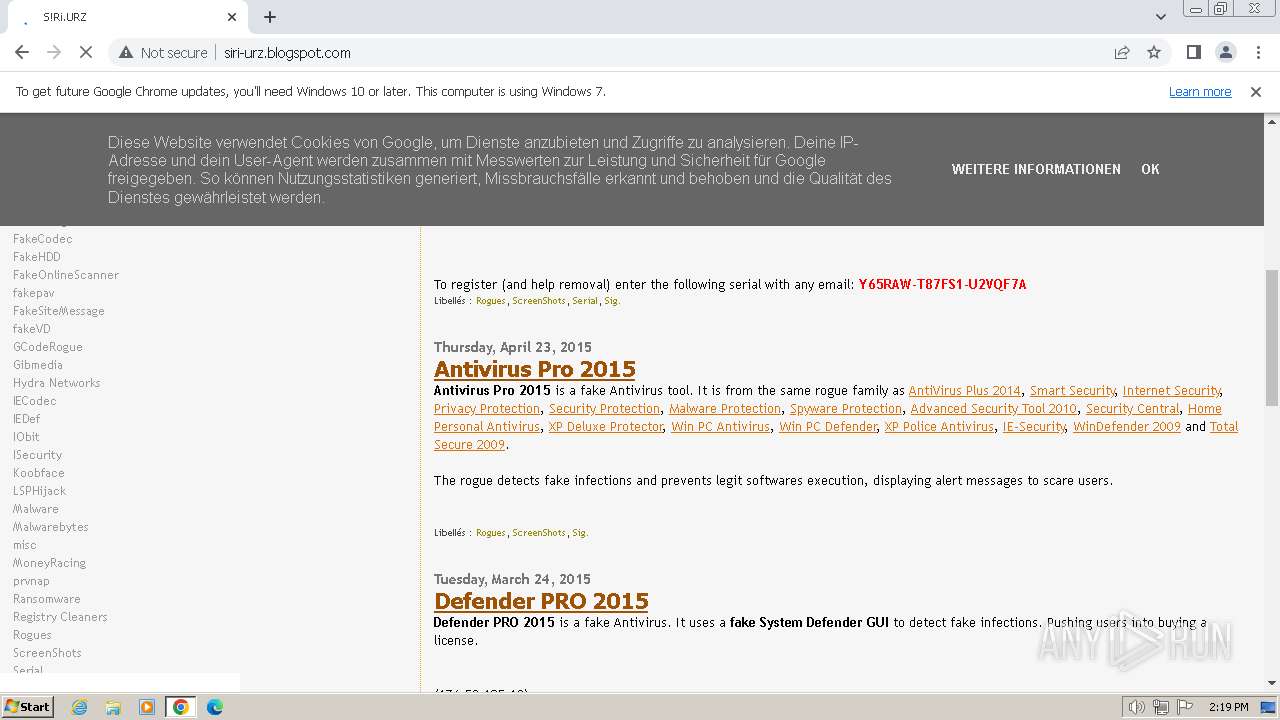Follow the AntiVirus Plus 2014 link
The width and height of the screenshot is (1280, 720).
[x=965, y=391]
